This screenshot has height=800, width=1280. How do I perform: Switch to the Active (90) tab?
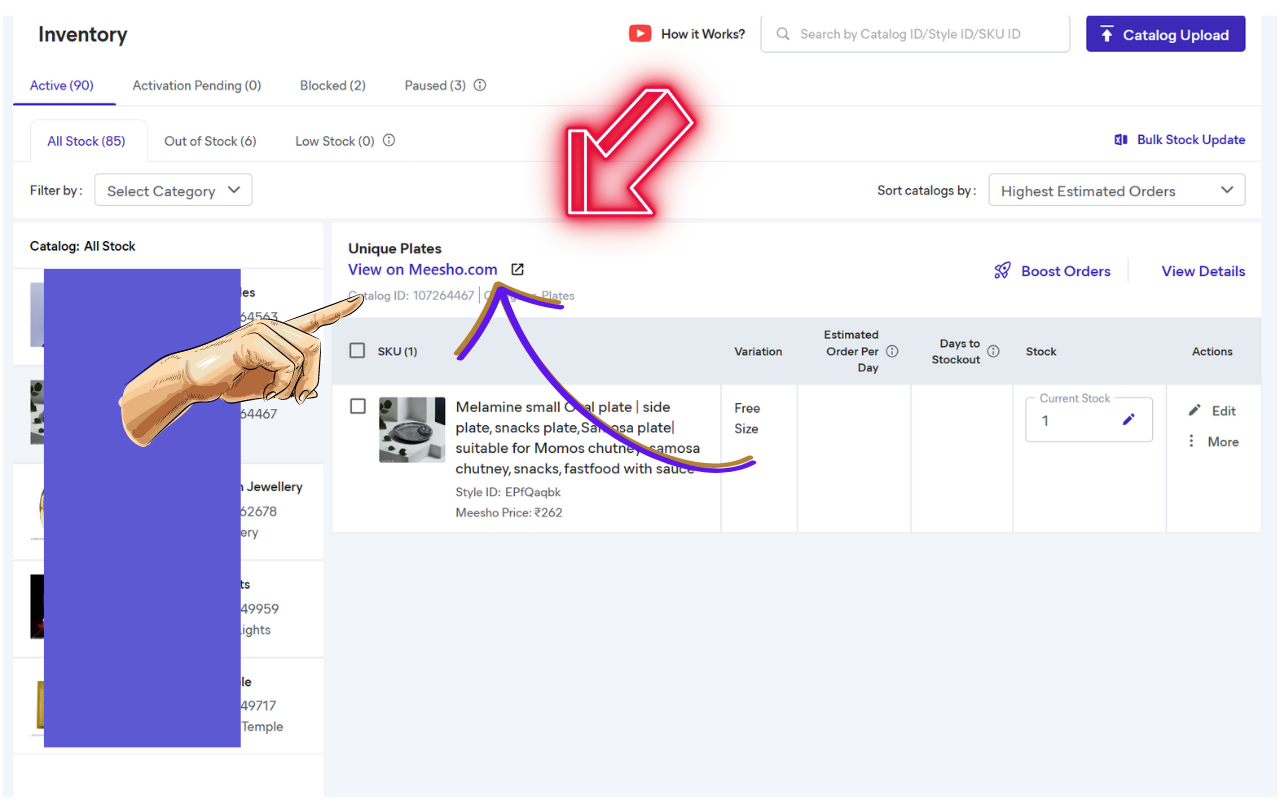tap(62, 85)
